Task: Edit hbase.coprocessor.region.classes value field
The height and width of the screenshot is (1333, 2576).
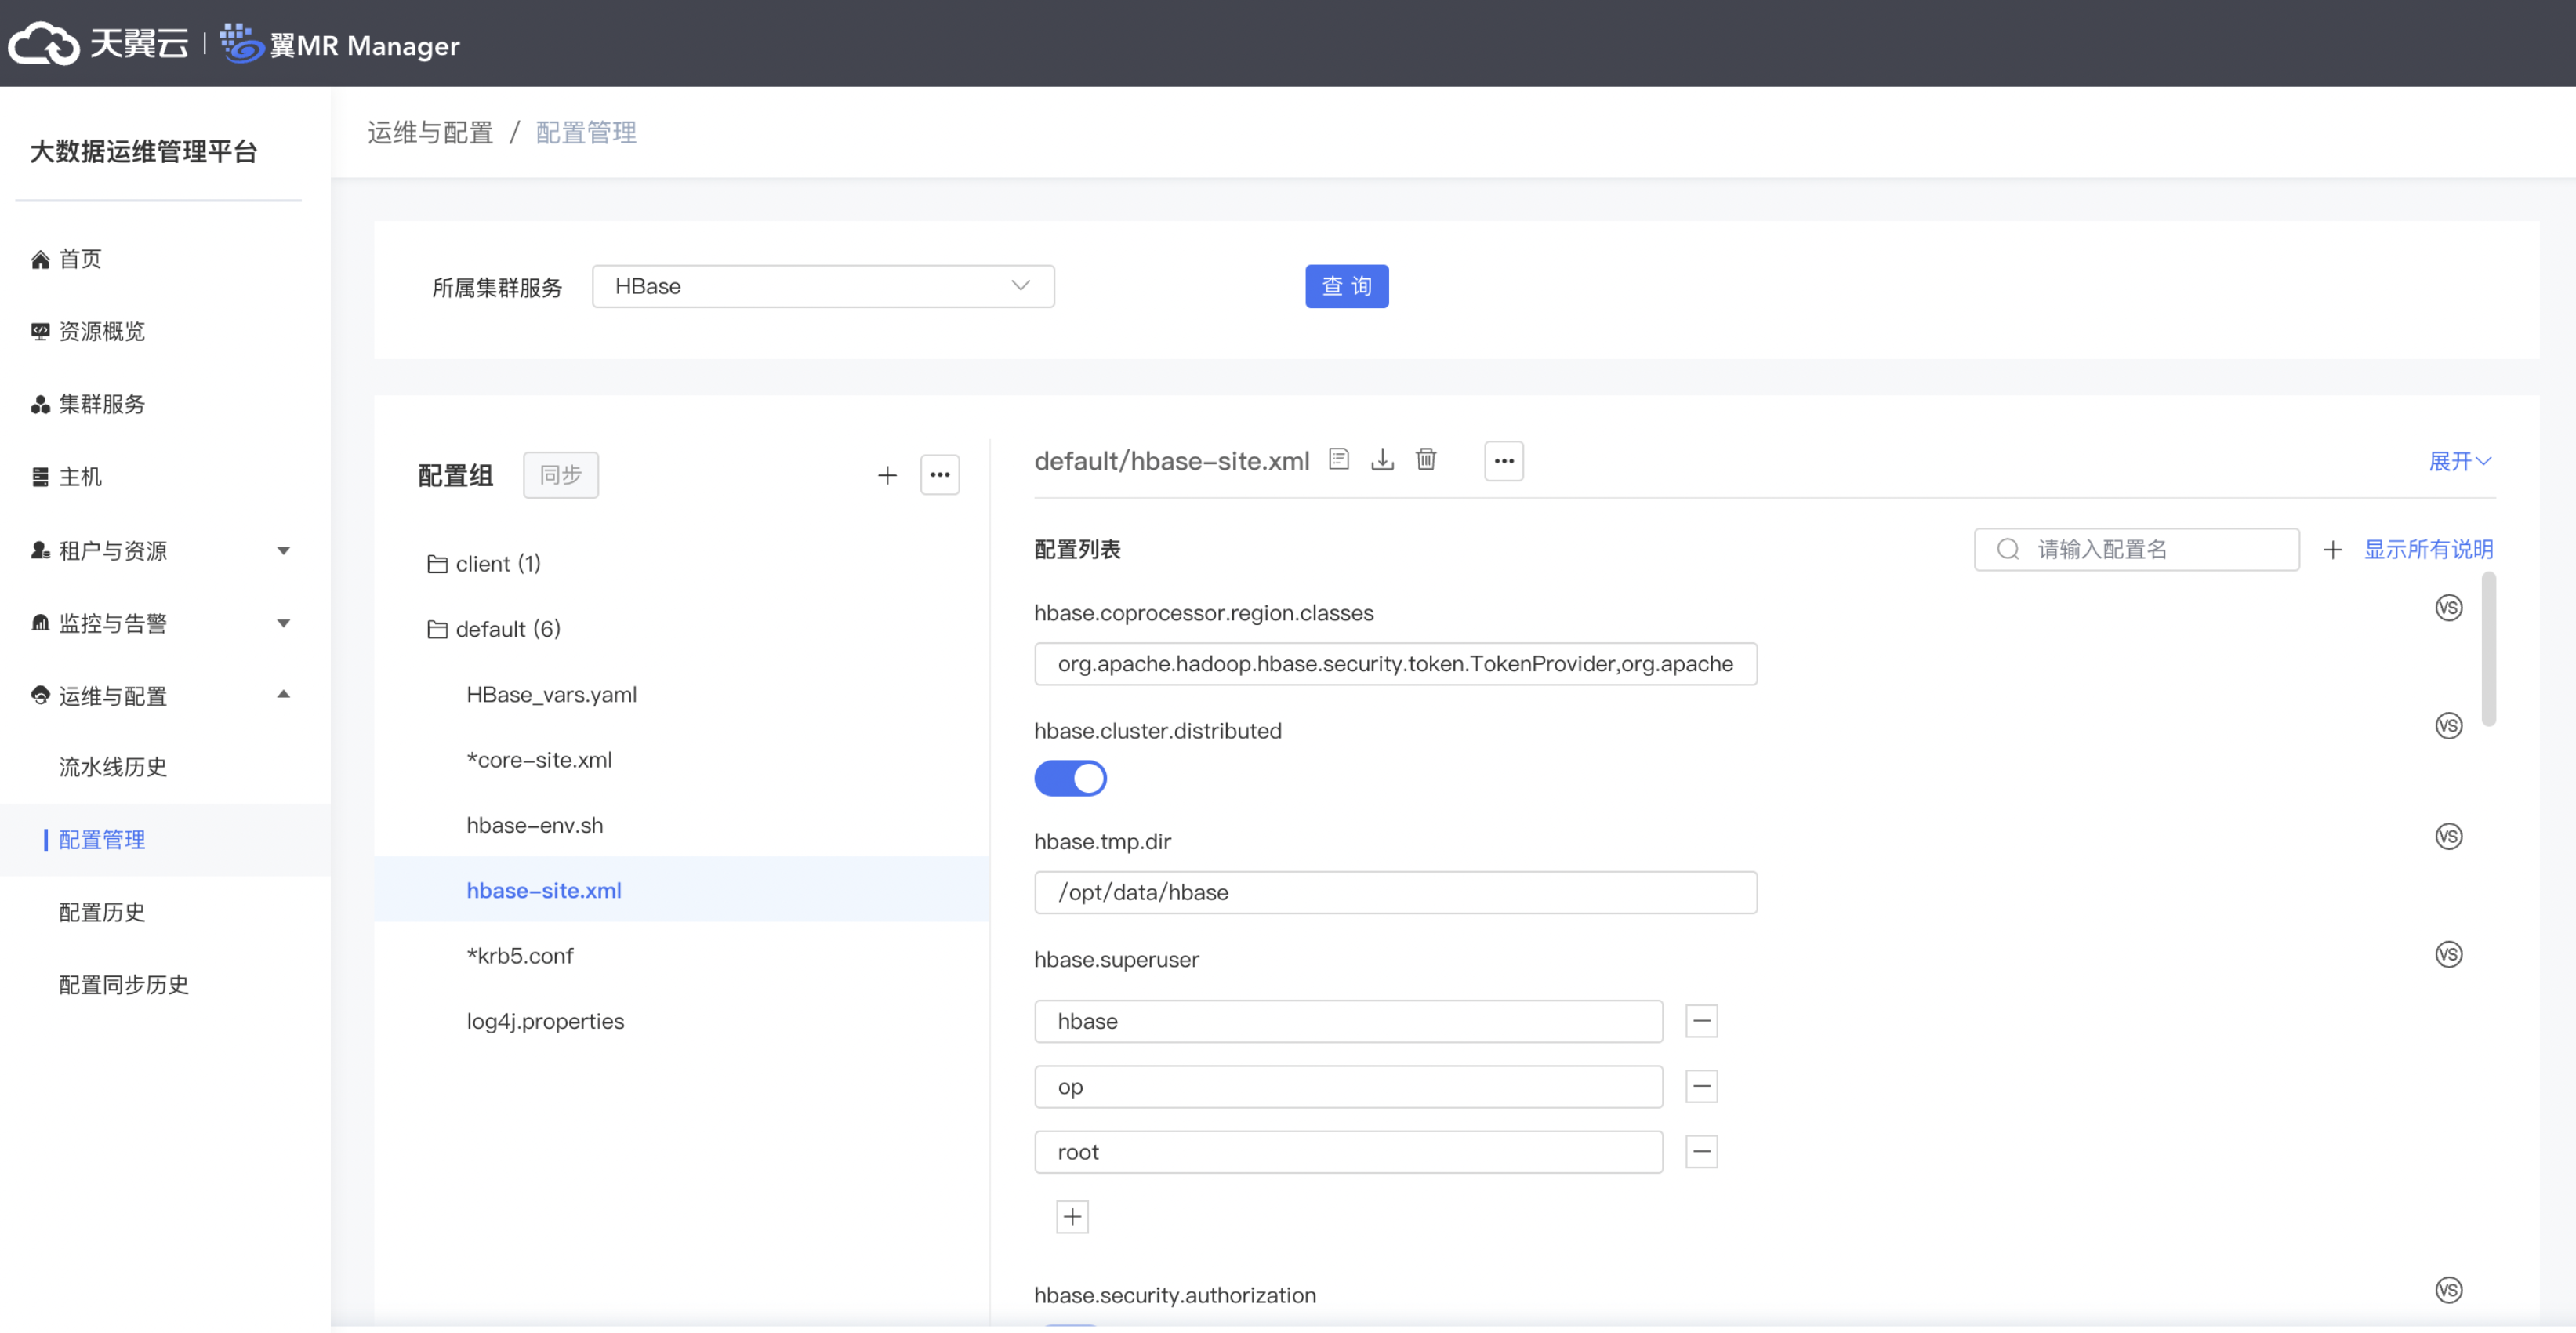Action: (x=1395, y=664)
